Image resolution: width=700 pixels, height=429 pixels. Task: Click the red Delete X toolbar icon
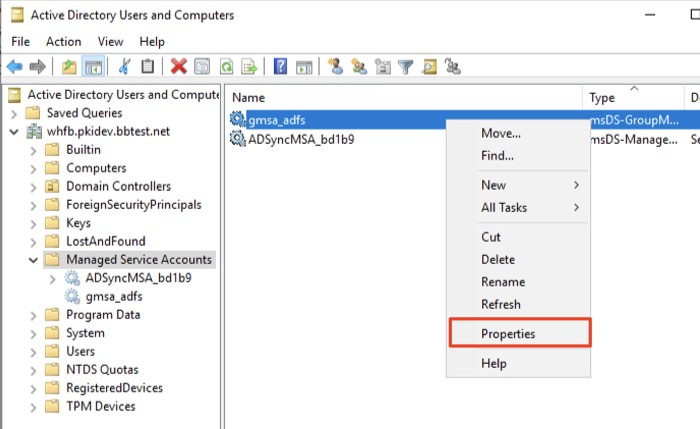[178, 66]
